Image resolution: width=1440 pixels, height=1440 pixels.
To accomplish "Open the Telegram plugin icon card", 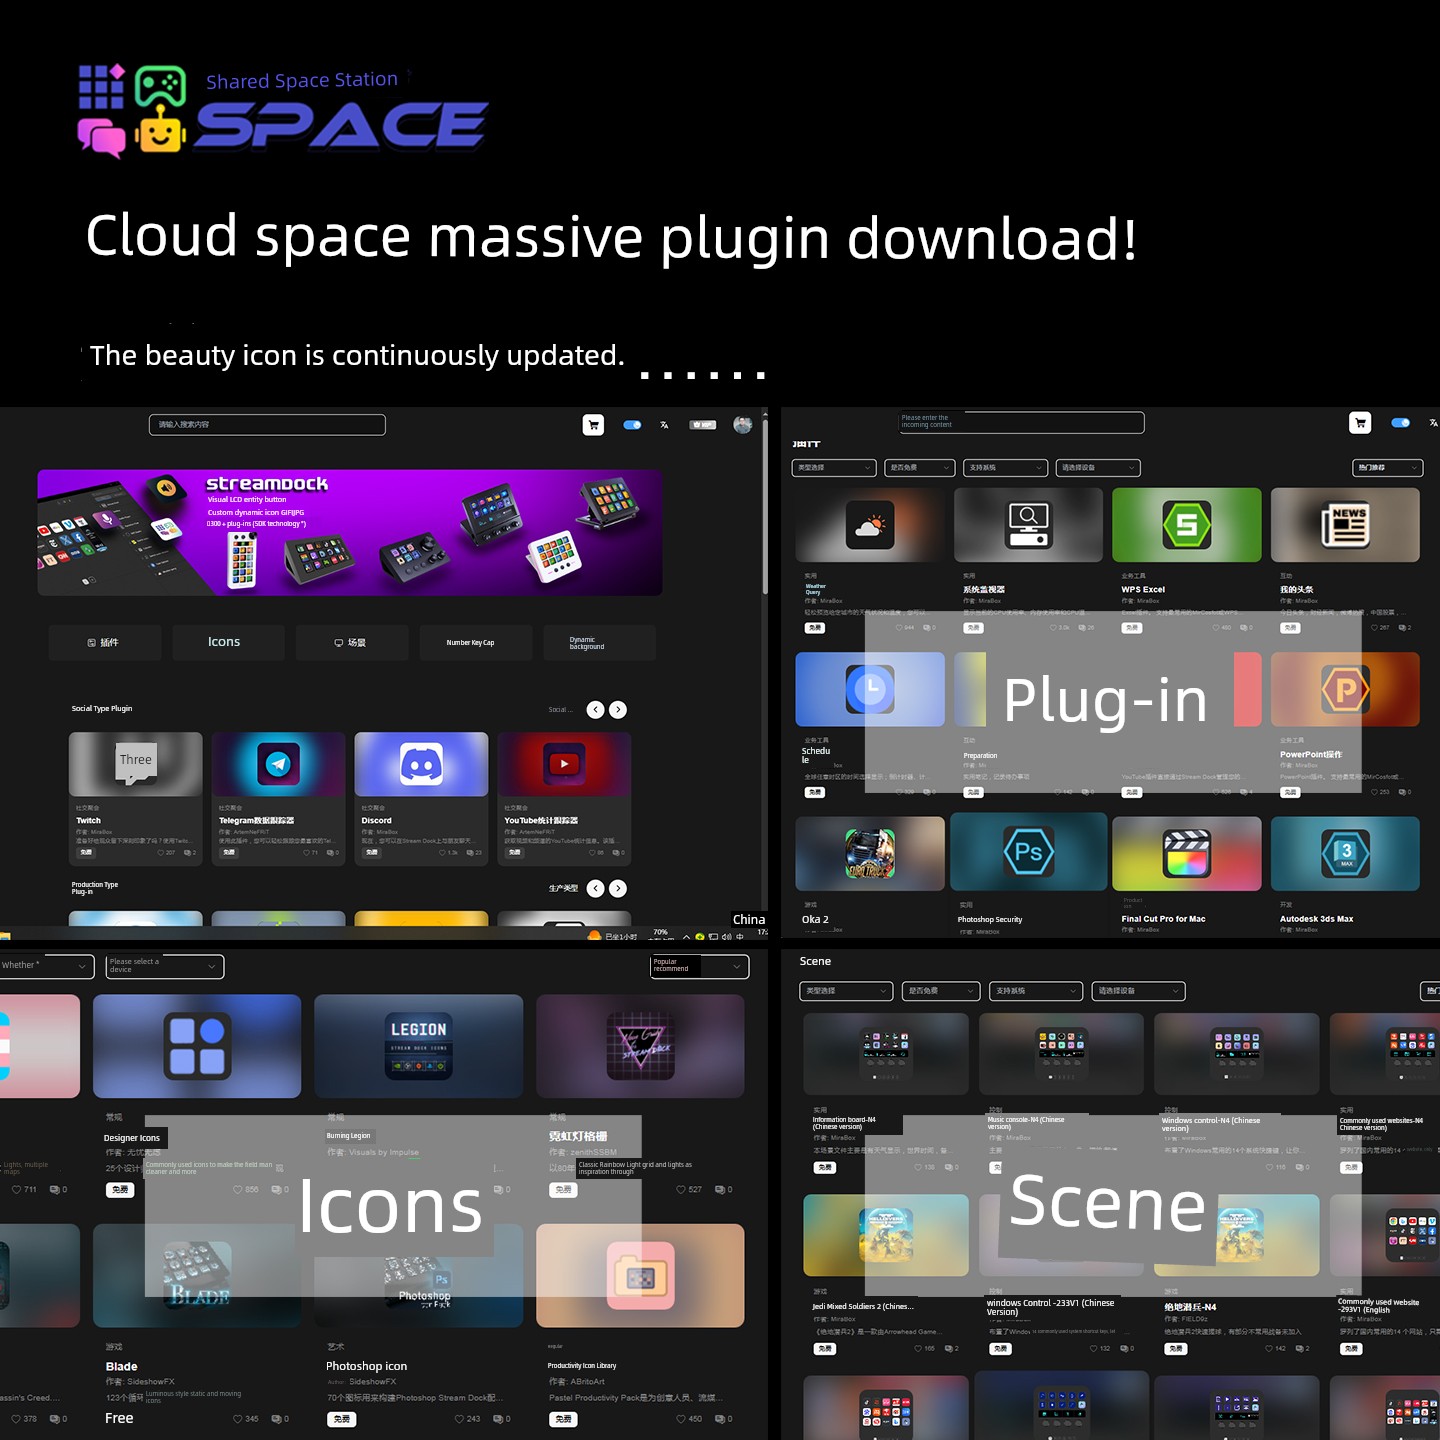I will pos(278,764).
